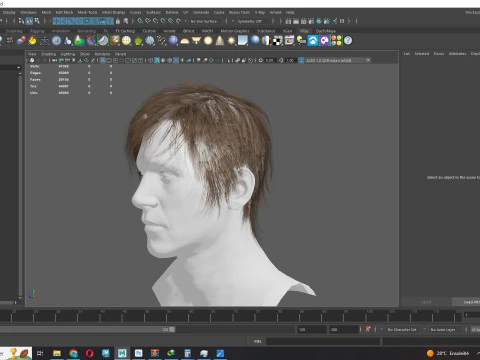This screenshot has width=480, height=360.
Task: Click the checkerboard shelf icon
Action: (277, 41)
